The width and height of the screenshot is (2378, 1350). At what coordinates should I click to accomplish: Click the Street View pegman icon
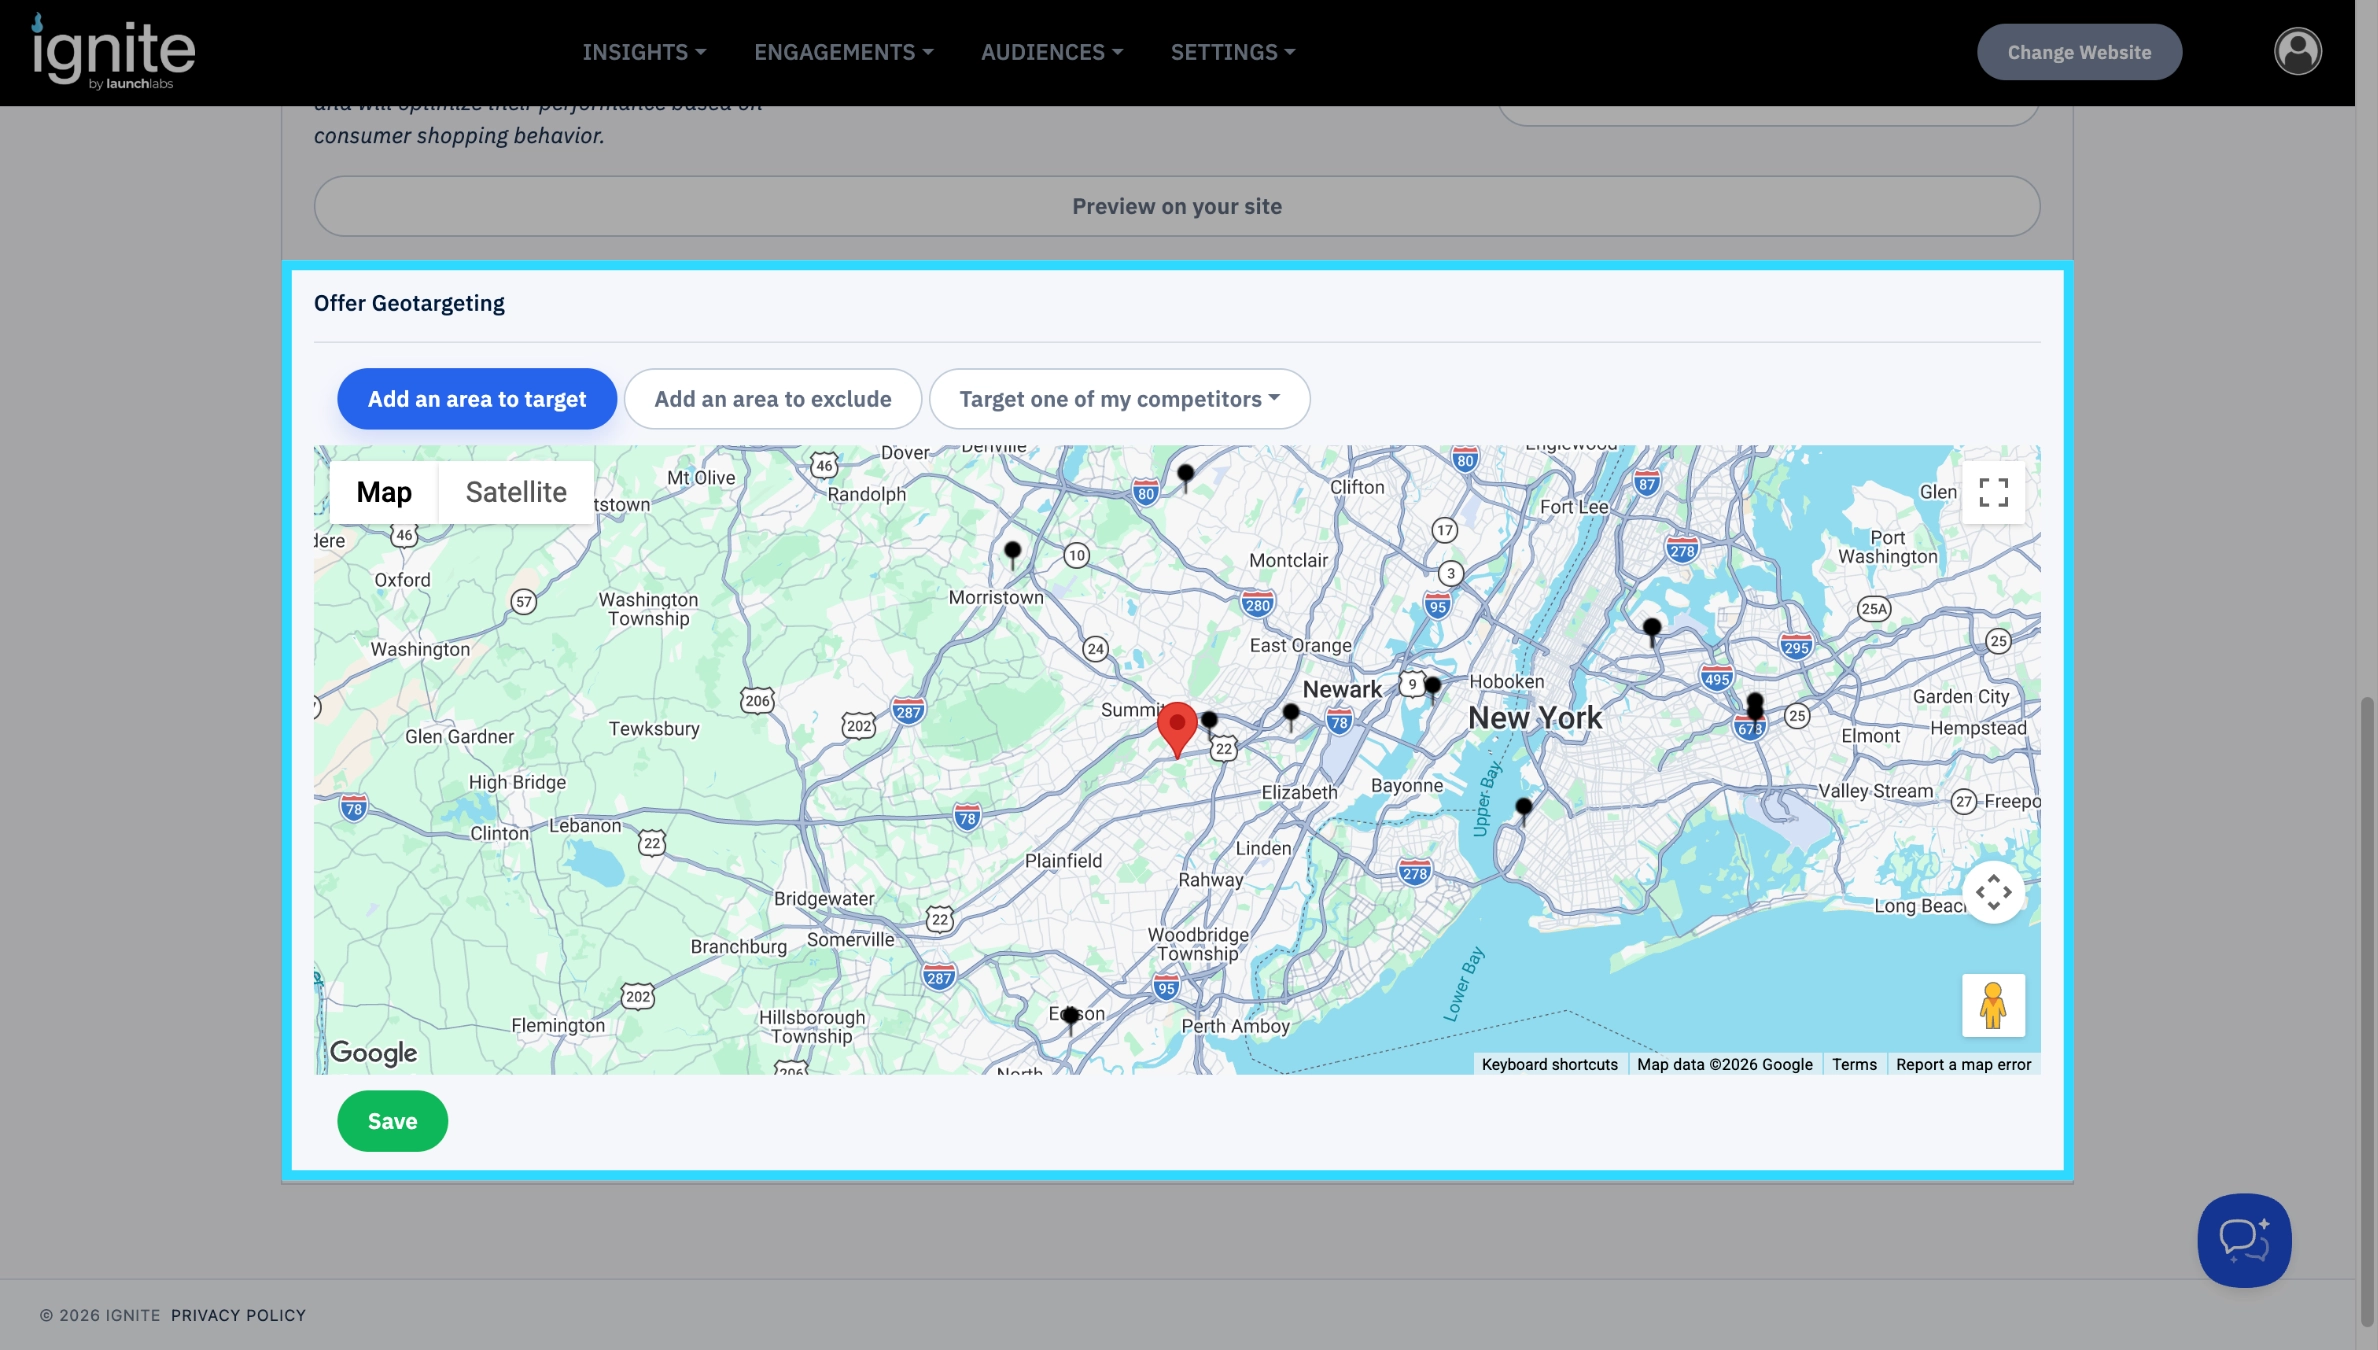[x=1993, y=1005]
